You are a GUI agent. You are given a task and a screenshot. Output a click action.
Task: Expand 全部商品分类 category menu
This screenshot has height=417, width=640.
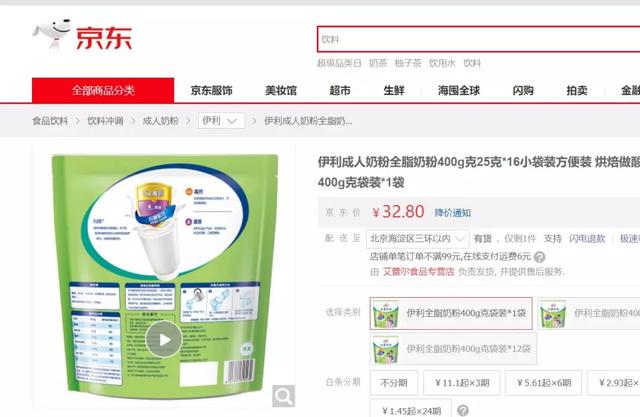[103, 90]
